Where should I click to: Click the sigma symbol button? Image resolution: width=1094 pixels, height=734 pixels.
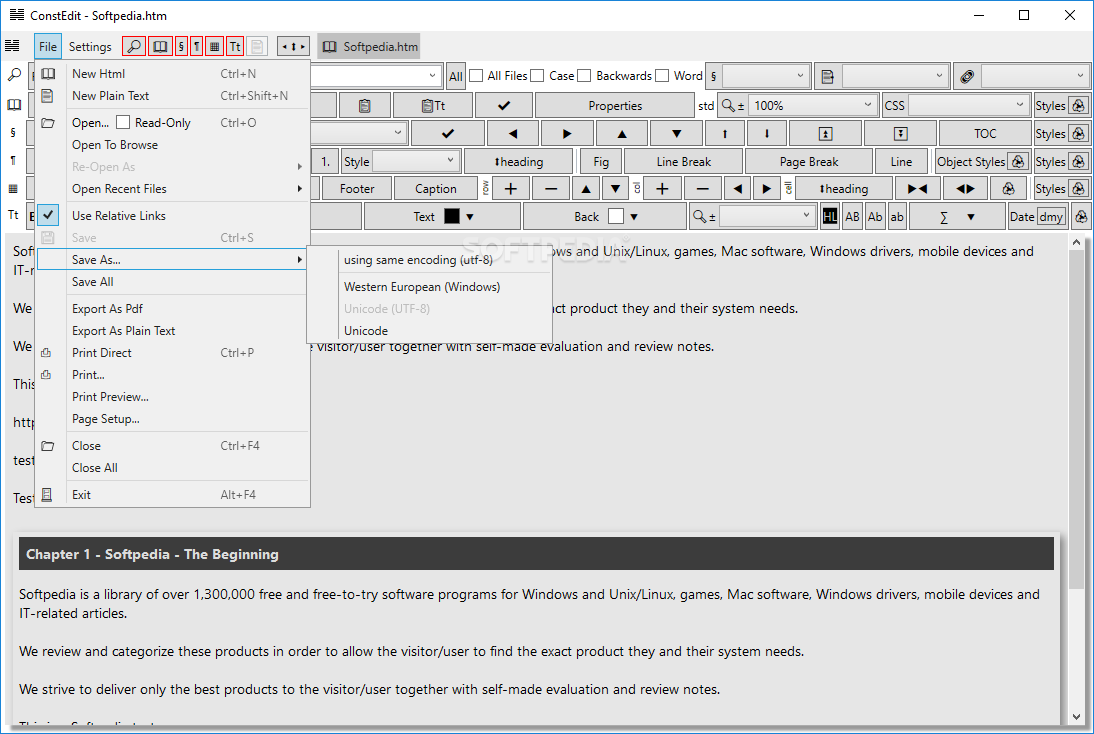(x=943, y=217)
